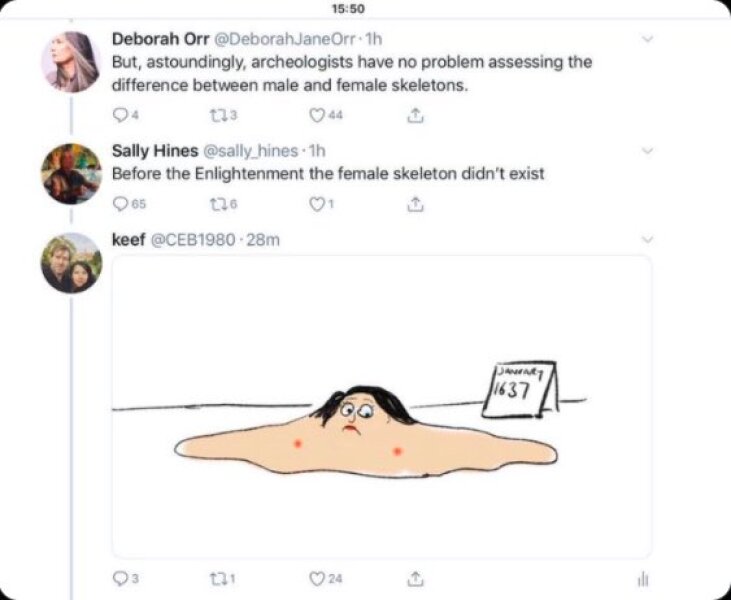Viewport: 731px width, 600px height.
Task: Like Sally Hines' tweet
Action: [317, 204]
